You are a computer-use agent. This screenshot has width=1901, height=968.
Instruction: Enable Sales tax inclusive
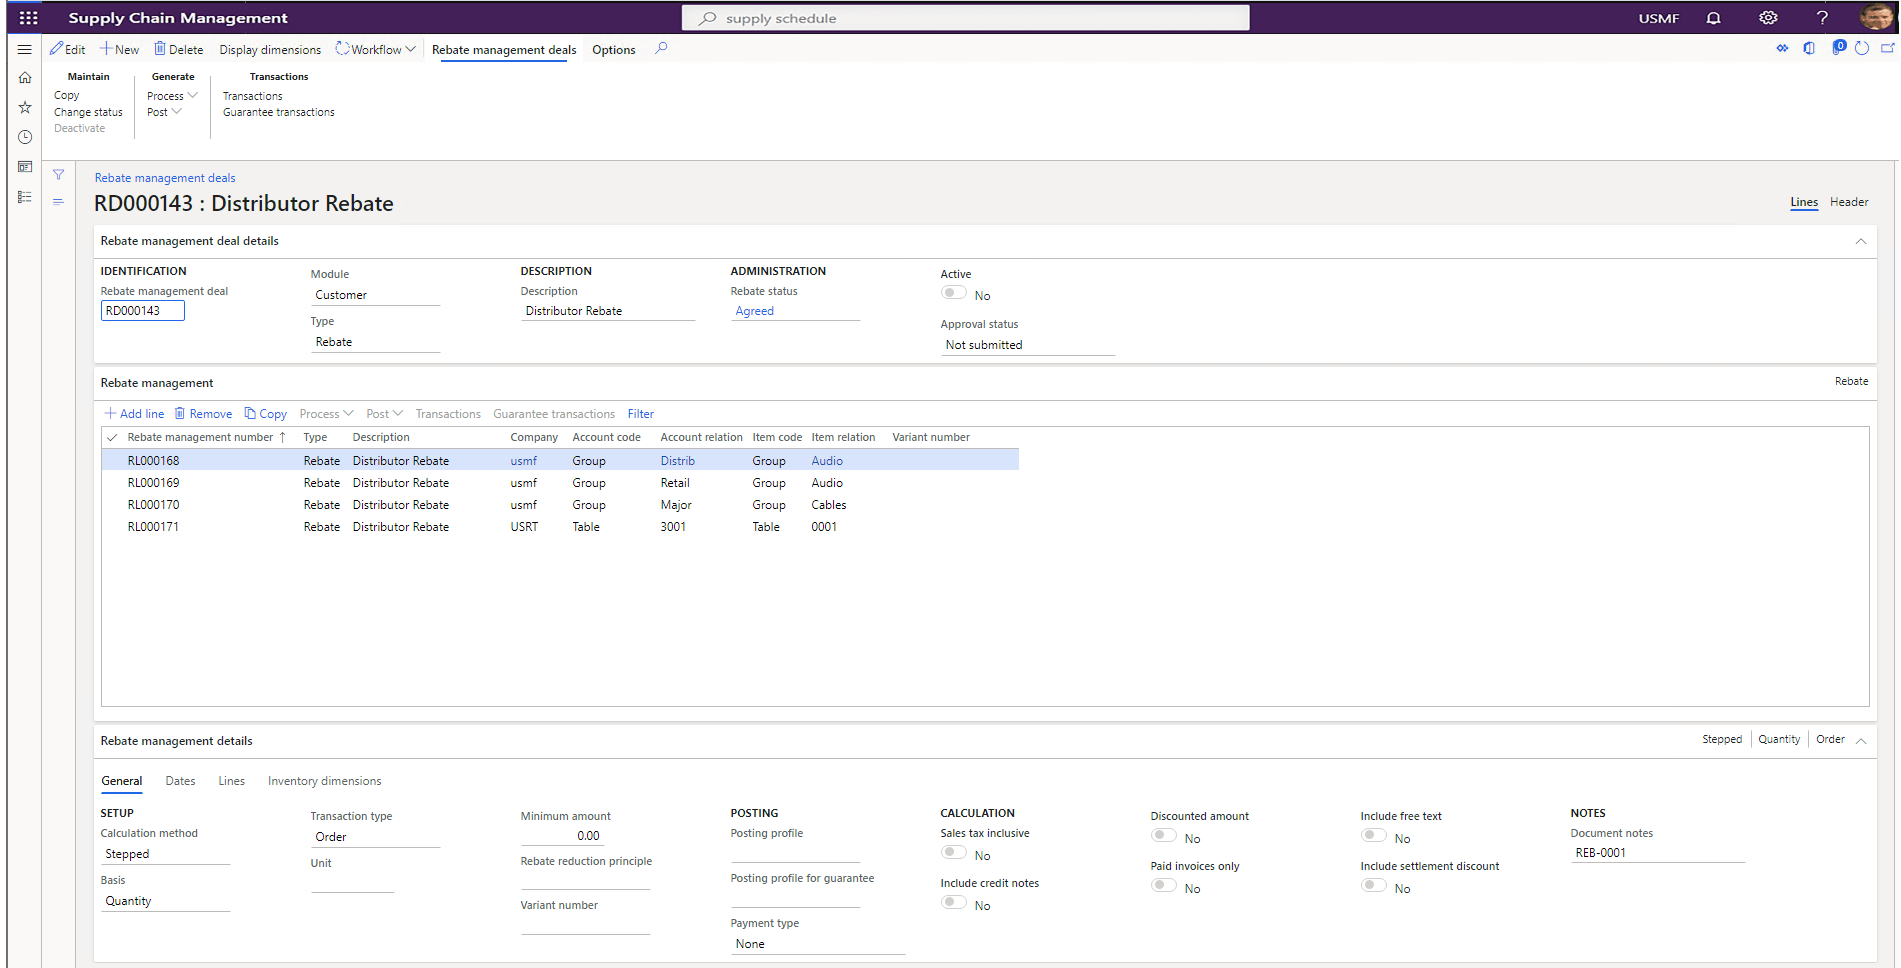coord(953,851)
